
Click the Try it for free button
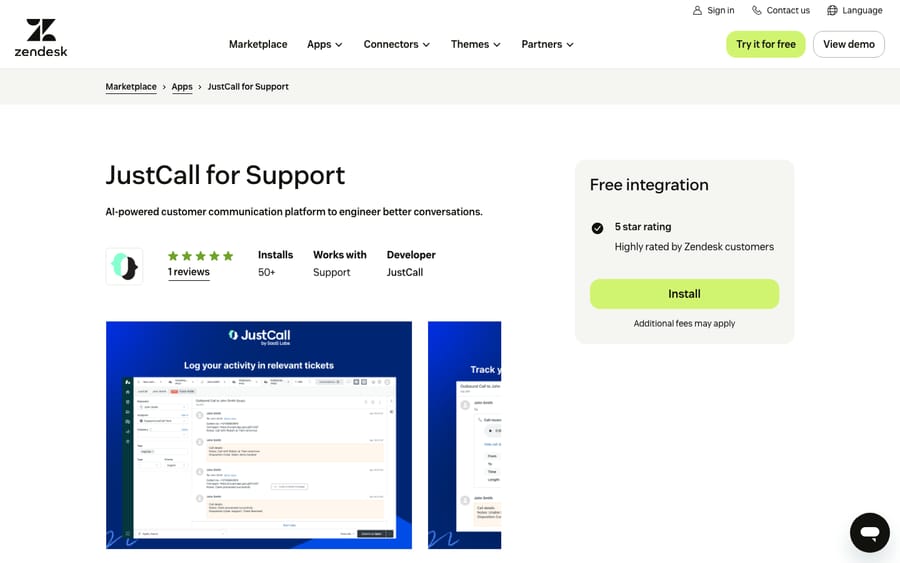pyautogui.click(x=766, y=44)
